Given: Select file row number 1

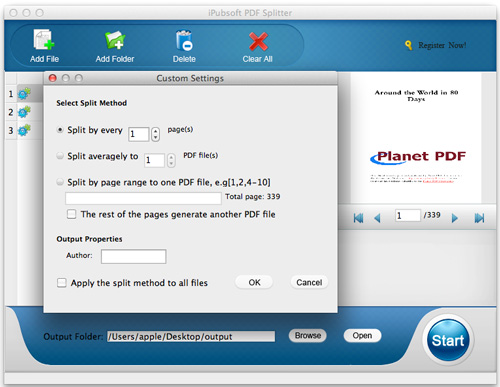Looking at the screenshot, I should click(x=11, y=94).
